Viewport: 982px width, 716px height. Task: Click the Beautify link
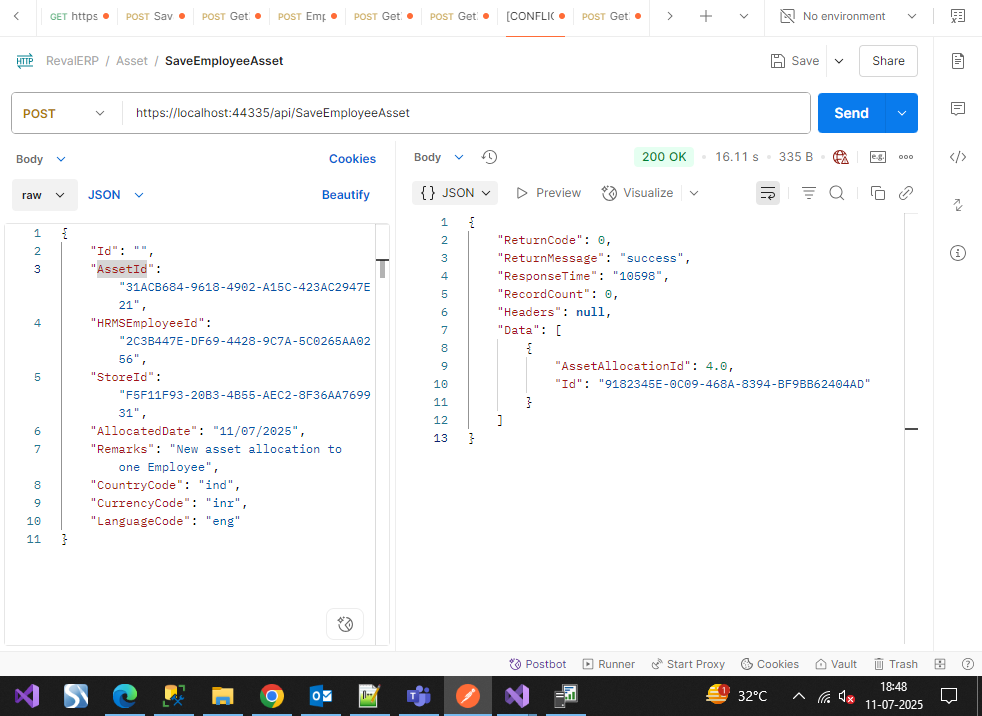pos(345,195)
